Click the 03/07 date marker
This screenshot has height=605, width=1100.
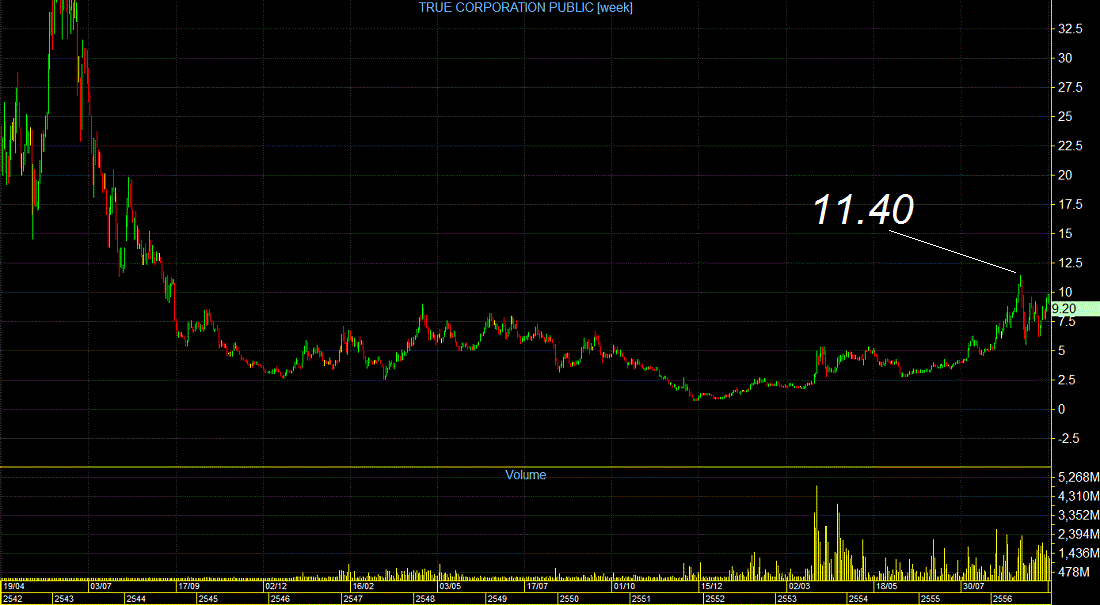101,586
